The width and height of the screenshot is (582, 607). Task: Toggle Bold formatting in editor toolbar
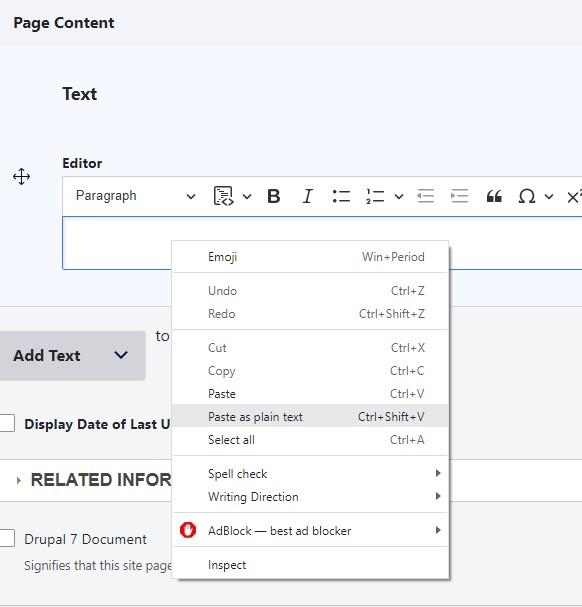[x=274, y=196]
